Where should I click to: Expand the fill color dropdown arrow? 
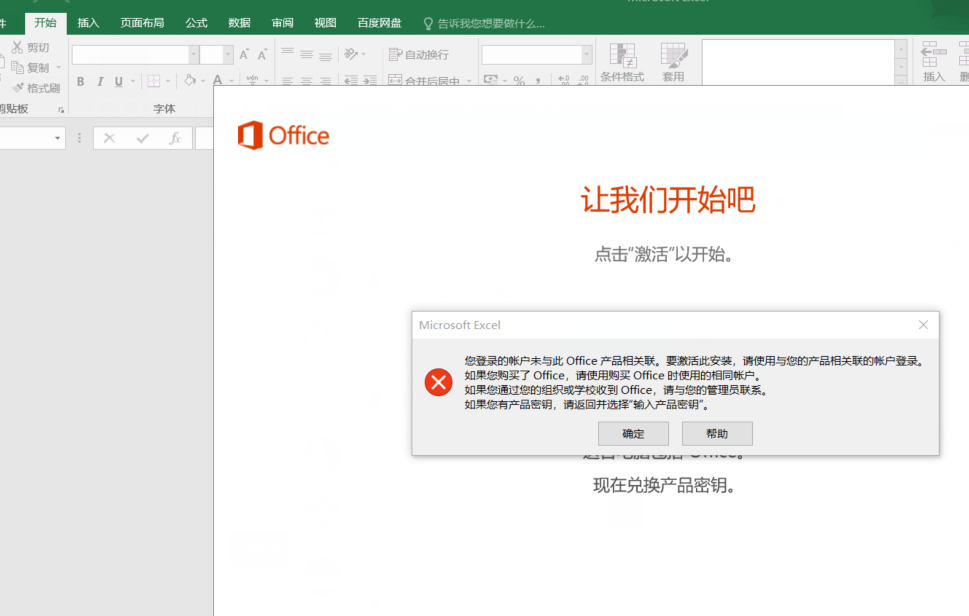pyautogui.click(x=203, y=81)
